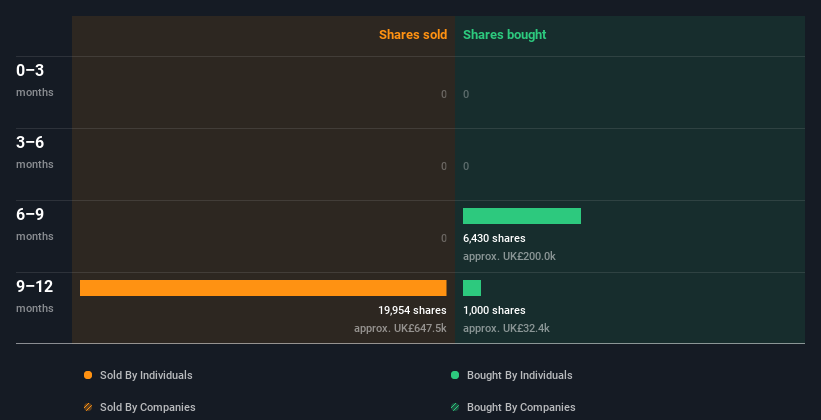
Task: Click the 3–6 months row label
Action: pos(35,152)
